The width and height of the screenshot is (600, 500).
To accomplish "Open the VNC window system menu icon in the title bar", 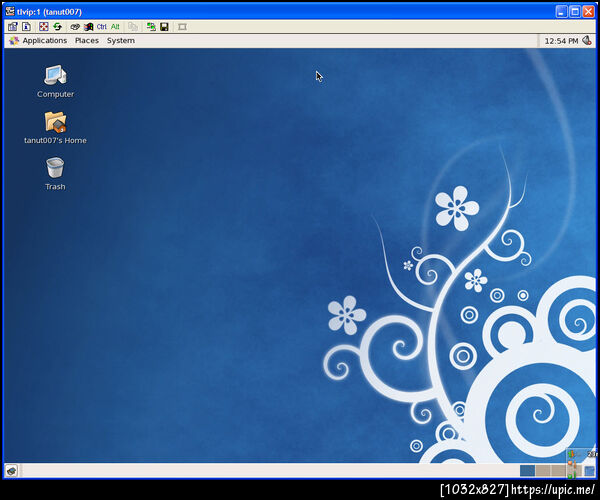I will coord(10,11).
